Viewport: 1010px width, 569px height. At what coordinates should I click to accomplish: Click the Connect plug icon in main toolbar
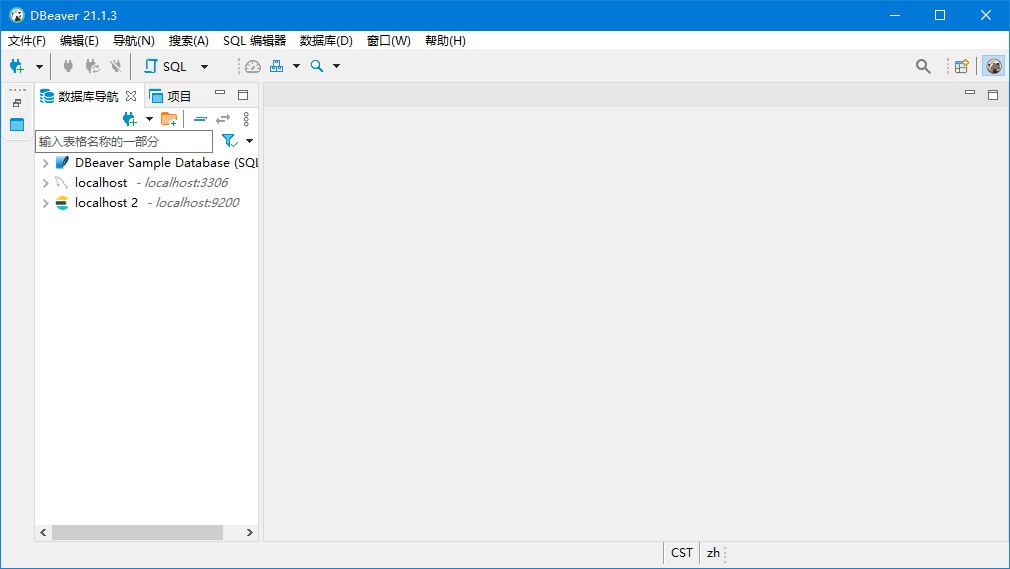pos(68,66)
